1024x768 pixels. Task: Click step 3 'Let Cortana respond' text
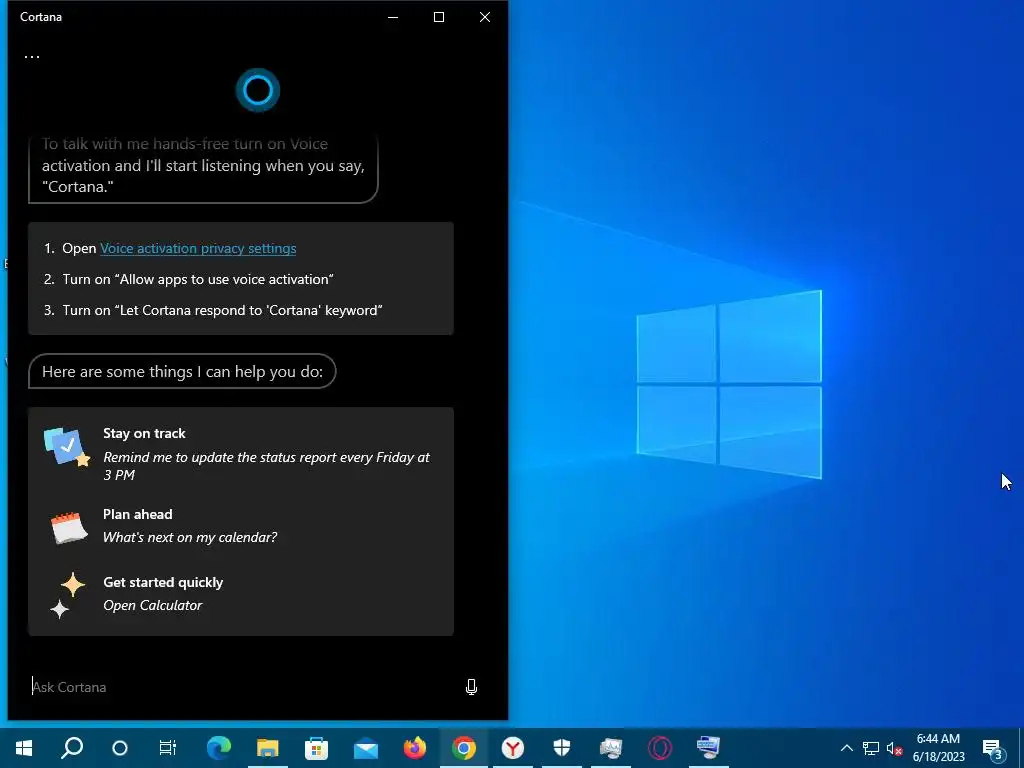[x=222, y=310]
